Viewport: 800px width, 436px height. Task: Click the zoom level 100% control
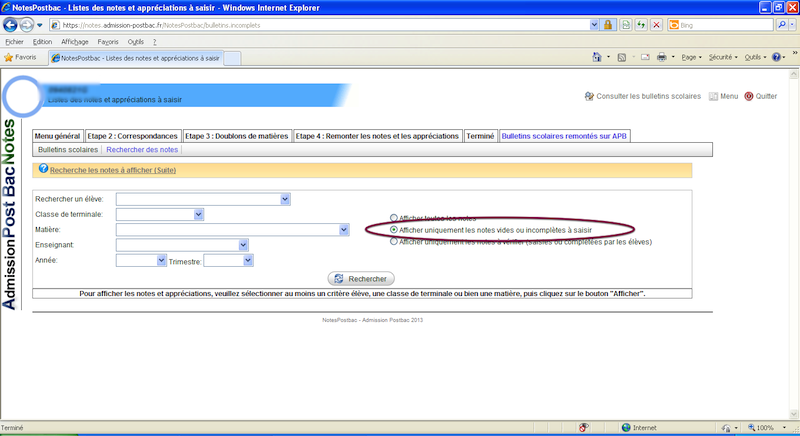pos(765,428)
